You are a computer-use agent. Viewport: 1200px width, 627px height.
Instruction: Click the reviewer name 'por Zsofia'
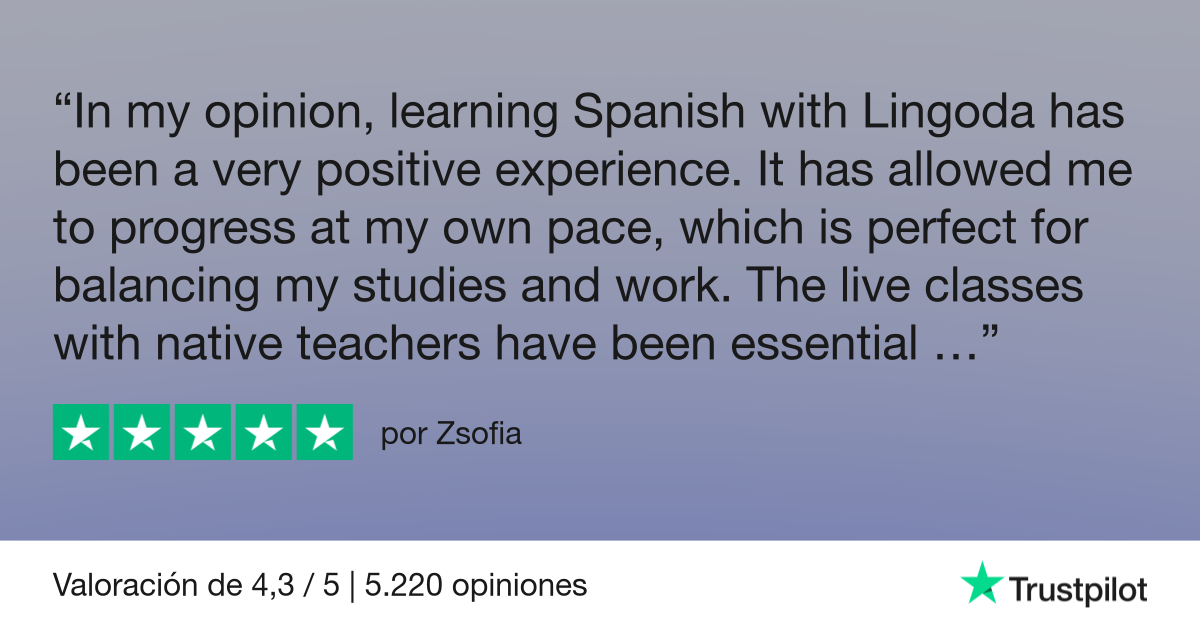pyautogui.click(x=452, y=436)
